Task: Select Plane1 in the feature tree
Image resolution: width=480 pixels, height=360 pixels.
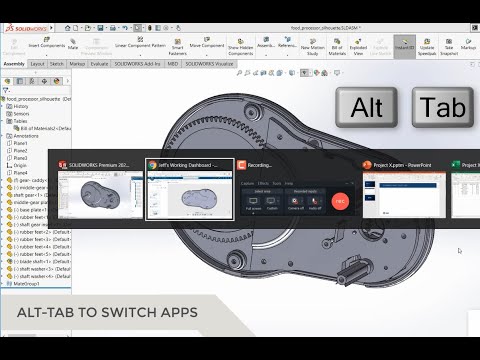Action: (x=17, y=143)
